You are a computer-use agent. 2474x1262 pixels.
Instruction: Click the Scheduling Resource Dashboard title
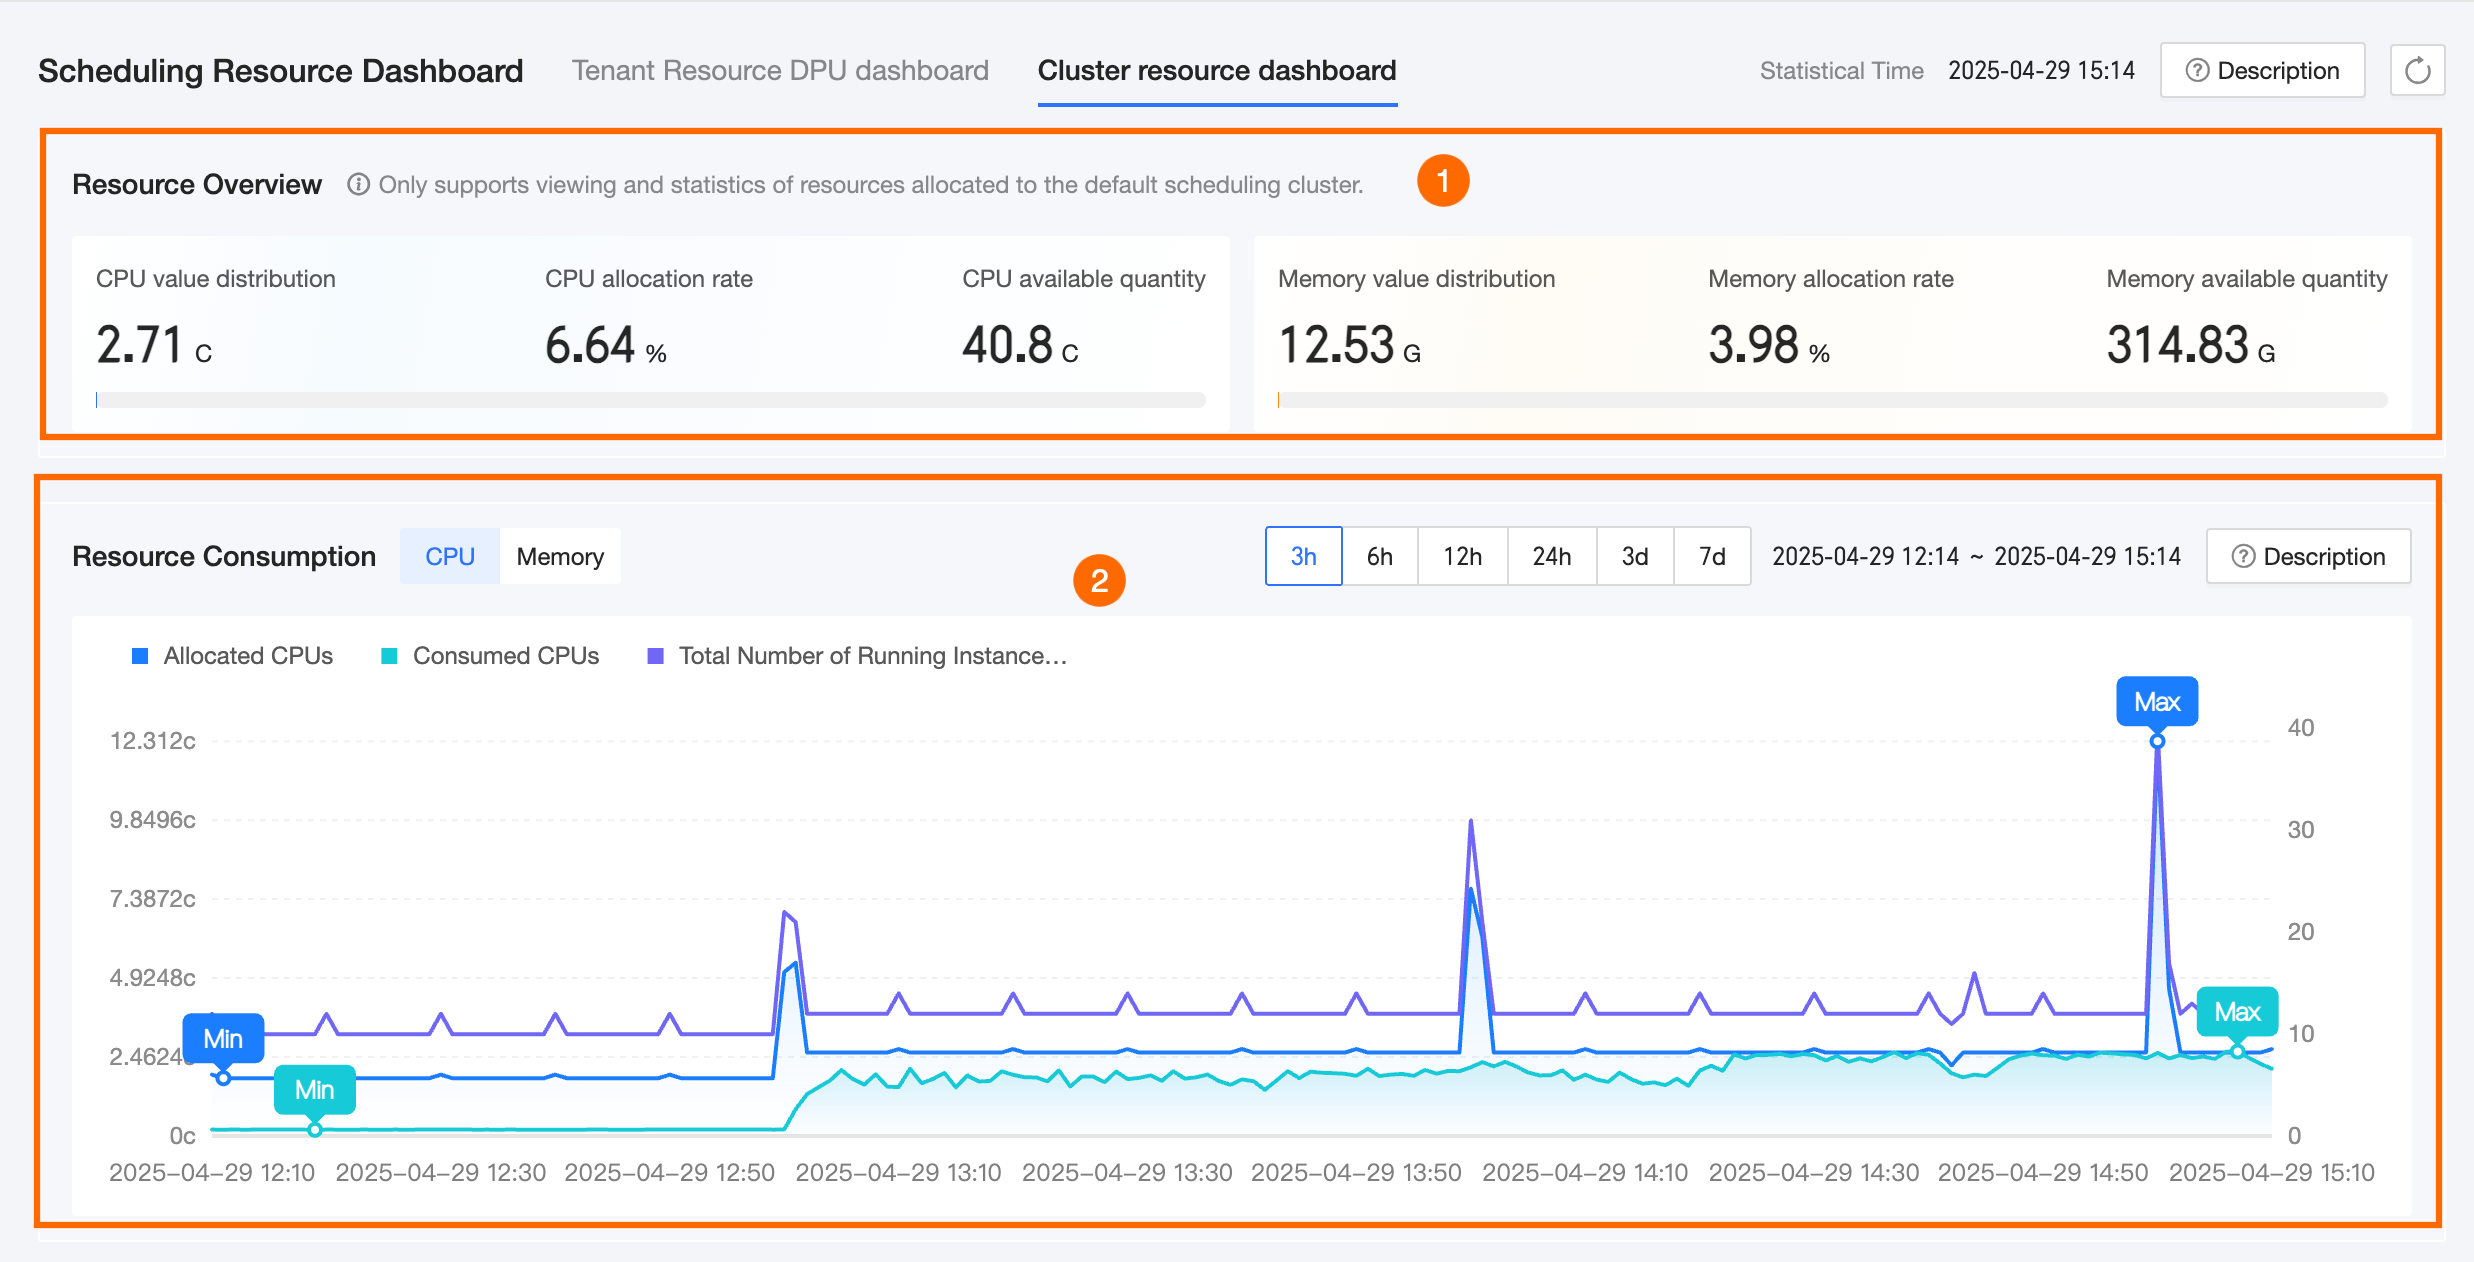[281, 71]
